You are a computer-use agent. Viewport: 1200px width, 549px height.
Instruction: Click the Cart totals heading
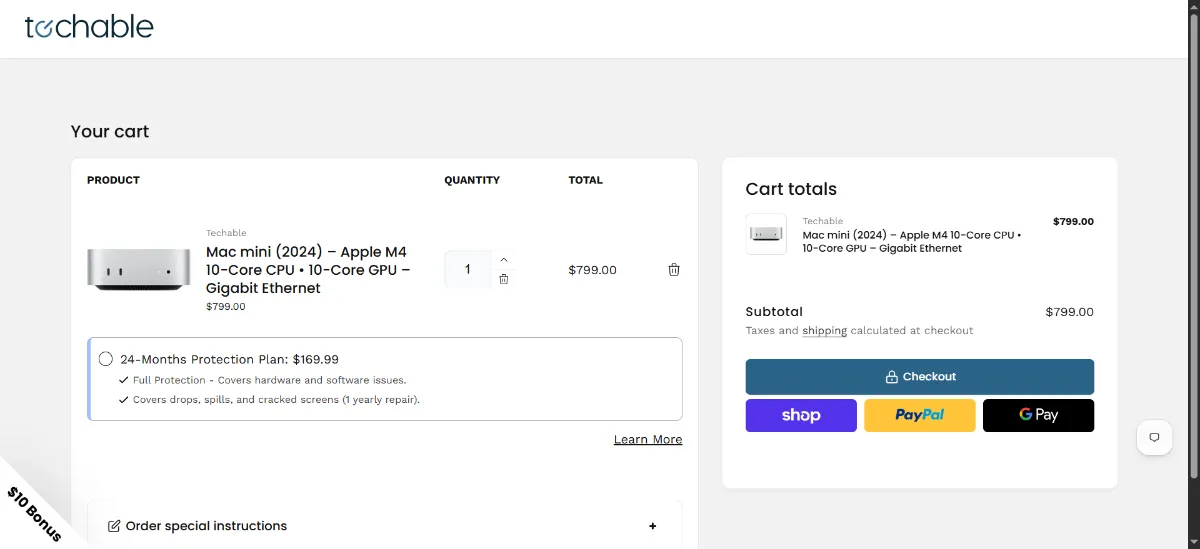click(x=791, y=189)
